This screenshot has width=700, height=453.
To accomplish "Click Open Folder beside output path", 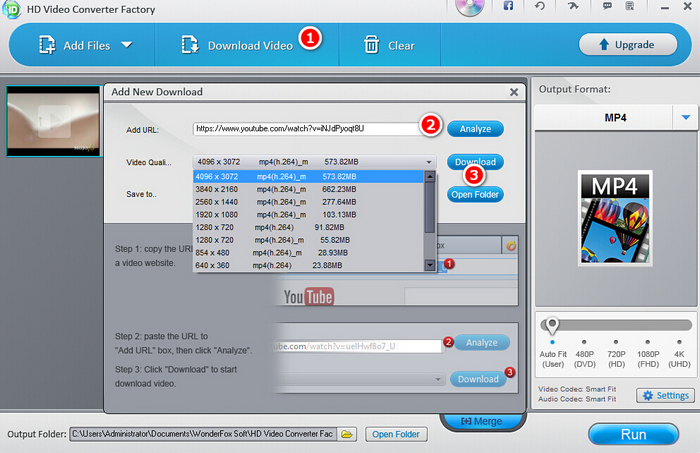I will pos(396,434).
